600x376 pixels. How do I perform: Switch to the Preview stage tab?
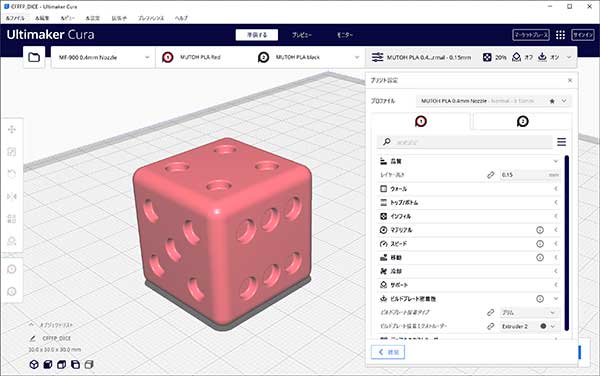pyautogui.click(x=302, y=35)
